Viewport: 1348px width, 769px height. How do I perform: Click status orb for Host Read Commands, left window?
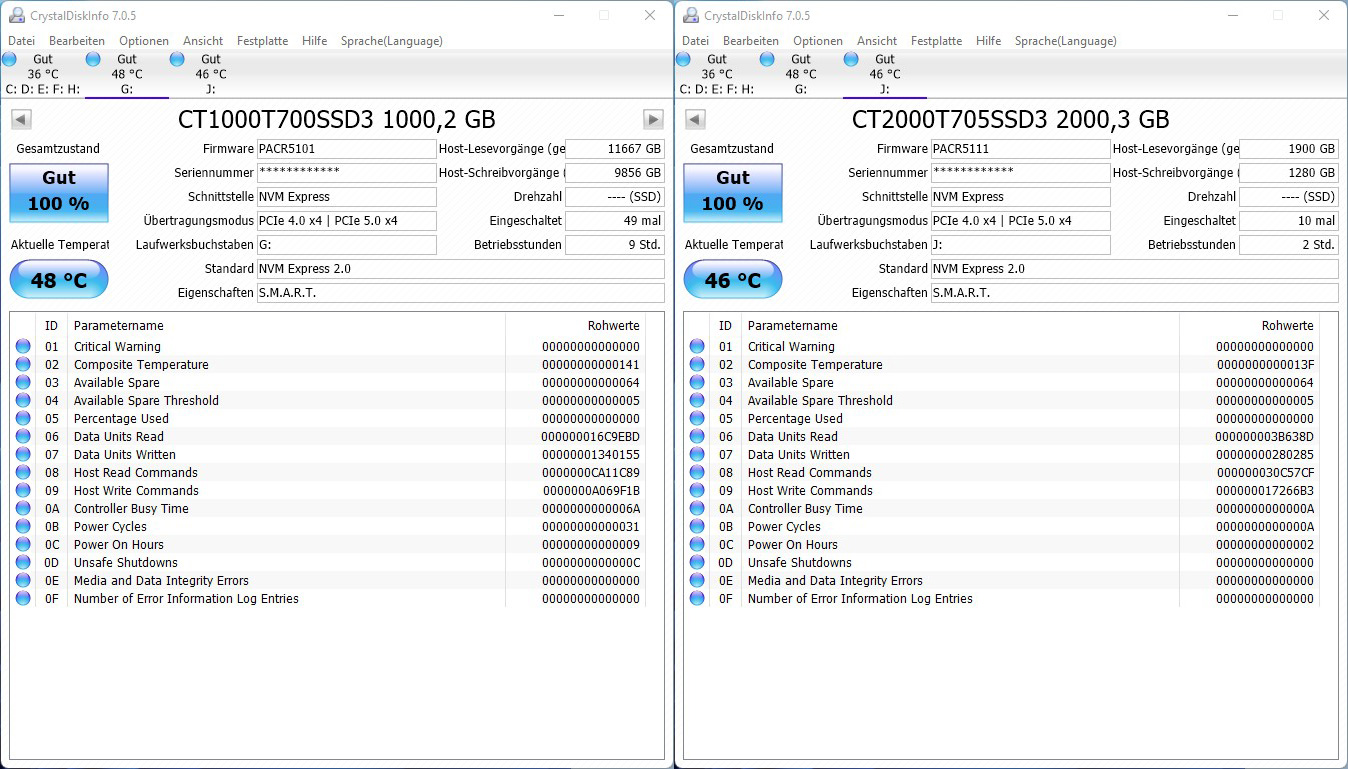[x=23, y=473]
